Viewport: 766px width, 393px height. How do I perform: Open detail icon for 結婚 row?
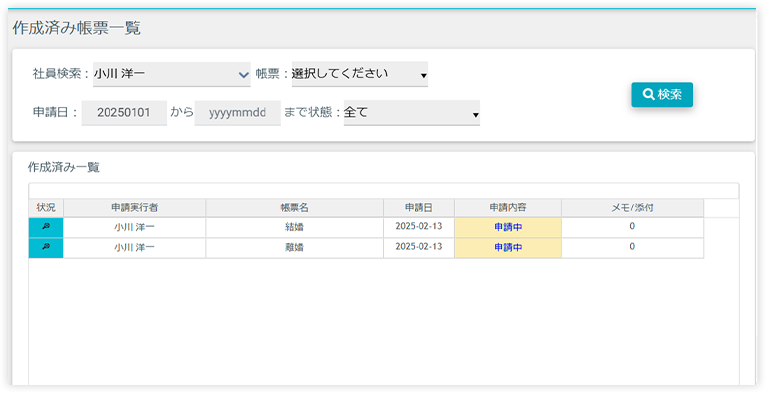click(x=46, y=228)
